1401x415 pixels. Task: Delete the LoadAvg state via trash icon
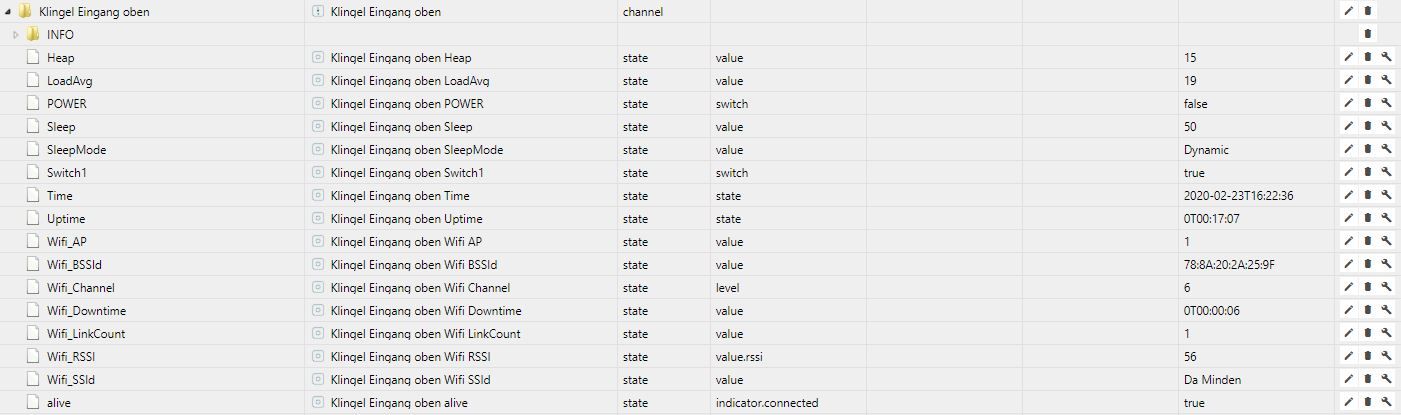tap(1368, 80)
